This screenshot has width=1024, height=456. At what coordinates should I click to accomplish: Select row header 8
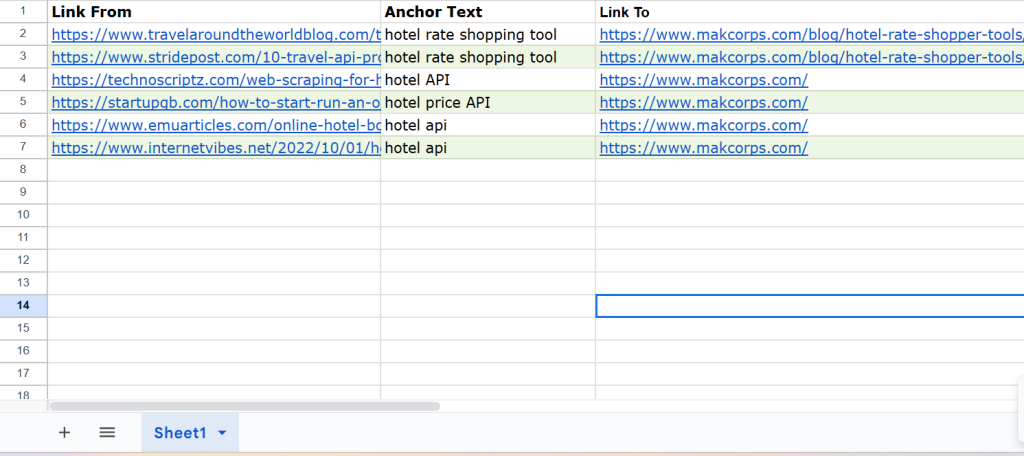pyautogui.click(x=24, y=170)
